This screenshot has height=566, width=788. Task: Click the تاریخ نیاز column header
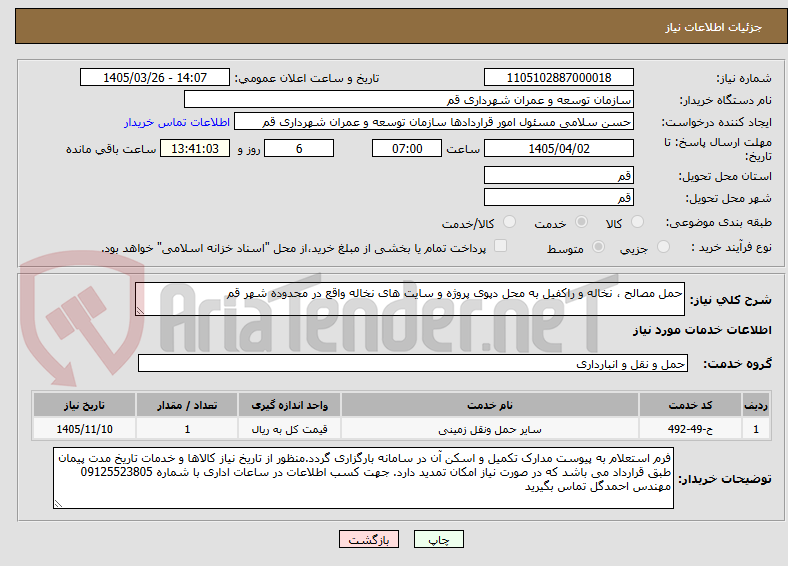(84, 405)
